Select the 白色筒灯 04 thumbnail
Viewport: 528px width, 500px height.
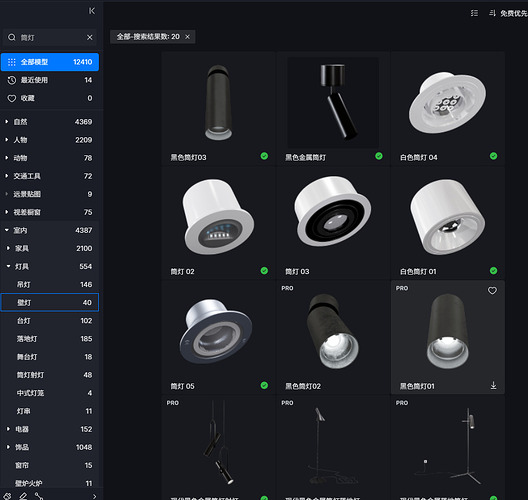[448, 103]
